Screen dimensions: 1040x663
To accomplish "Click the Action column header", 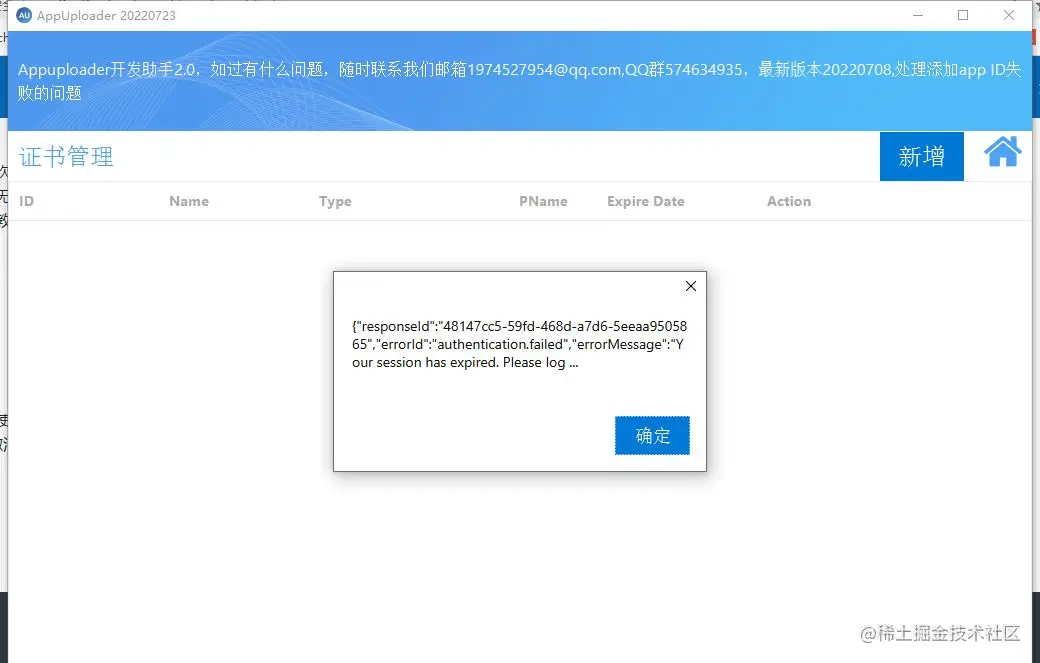I will [x=788, y=201].
